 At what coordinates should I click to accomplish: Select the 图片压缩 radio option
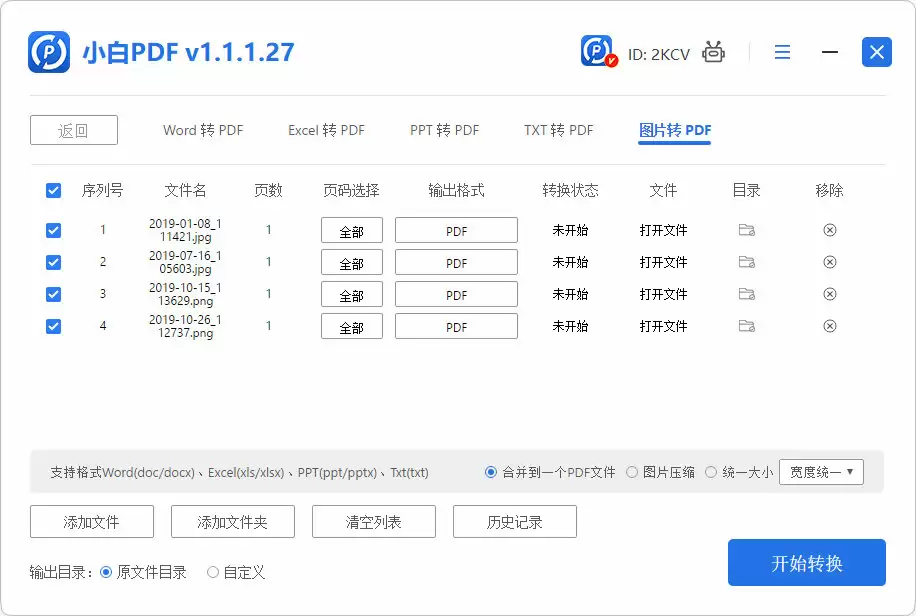click(630, 471)
